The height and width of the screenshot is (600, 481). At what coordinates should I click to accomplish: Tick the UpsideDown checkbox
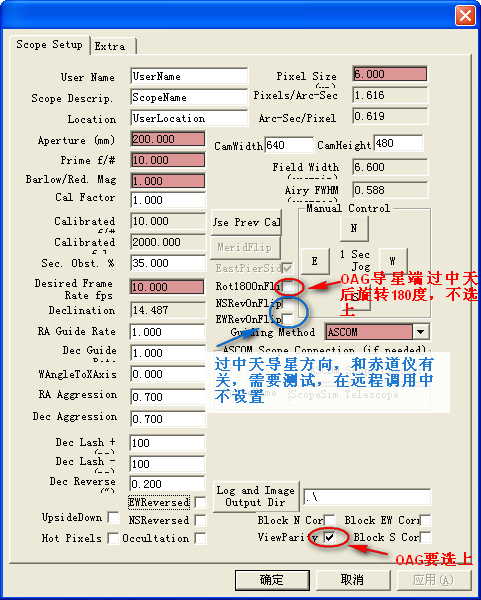[113, 517]
